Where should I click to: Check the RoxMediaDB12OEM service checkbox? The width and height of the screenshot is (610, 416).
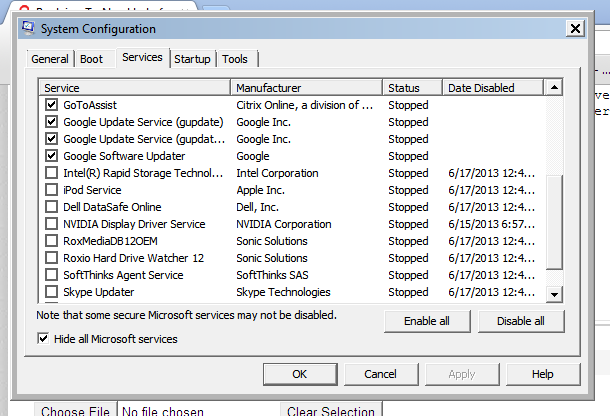tap(51, 241)
